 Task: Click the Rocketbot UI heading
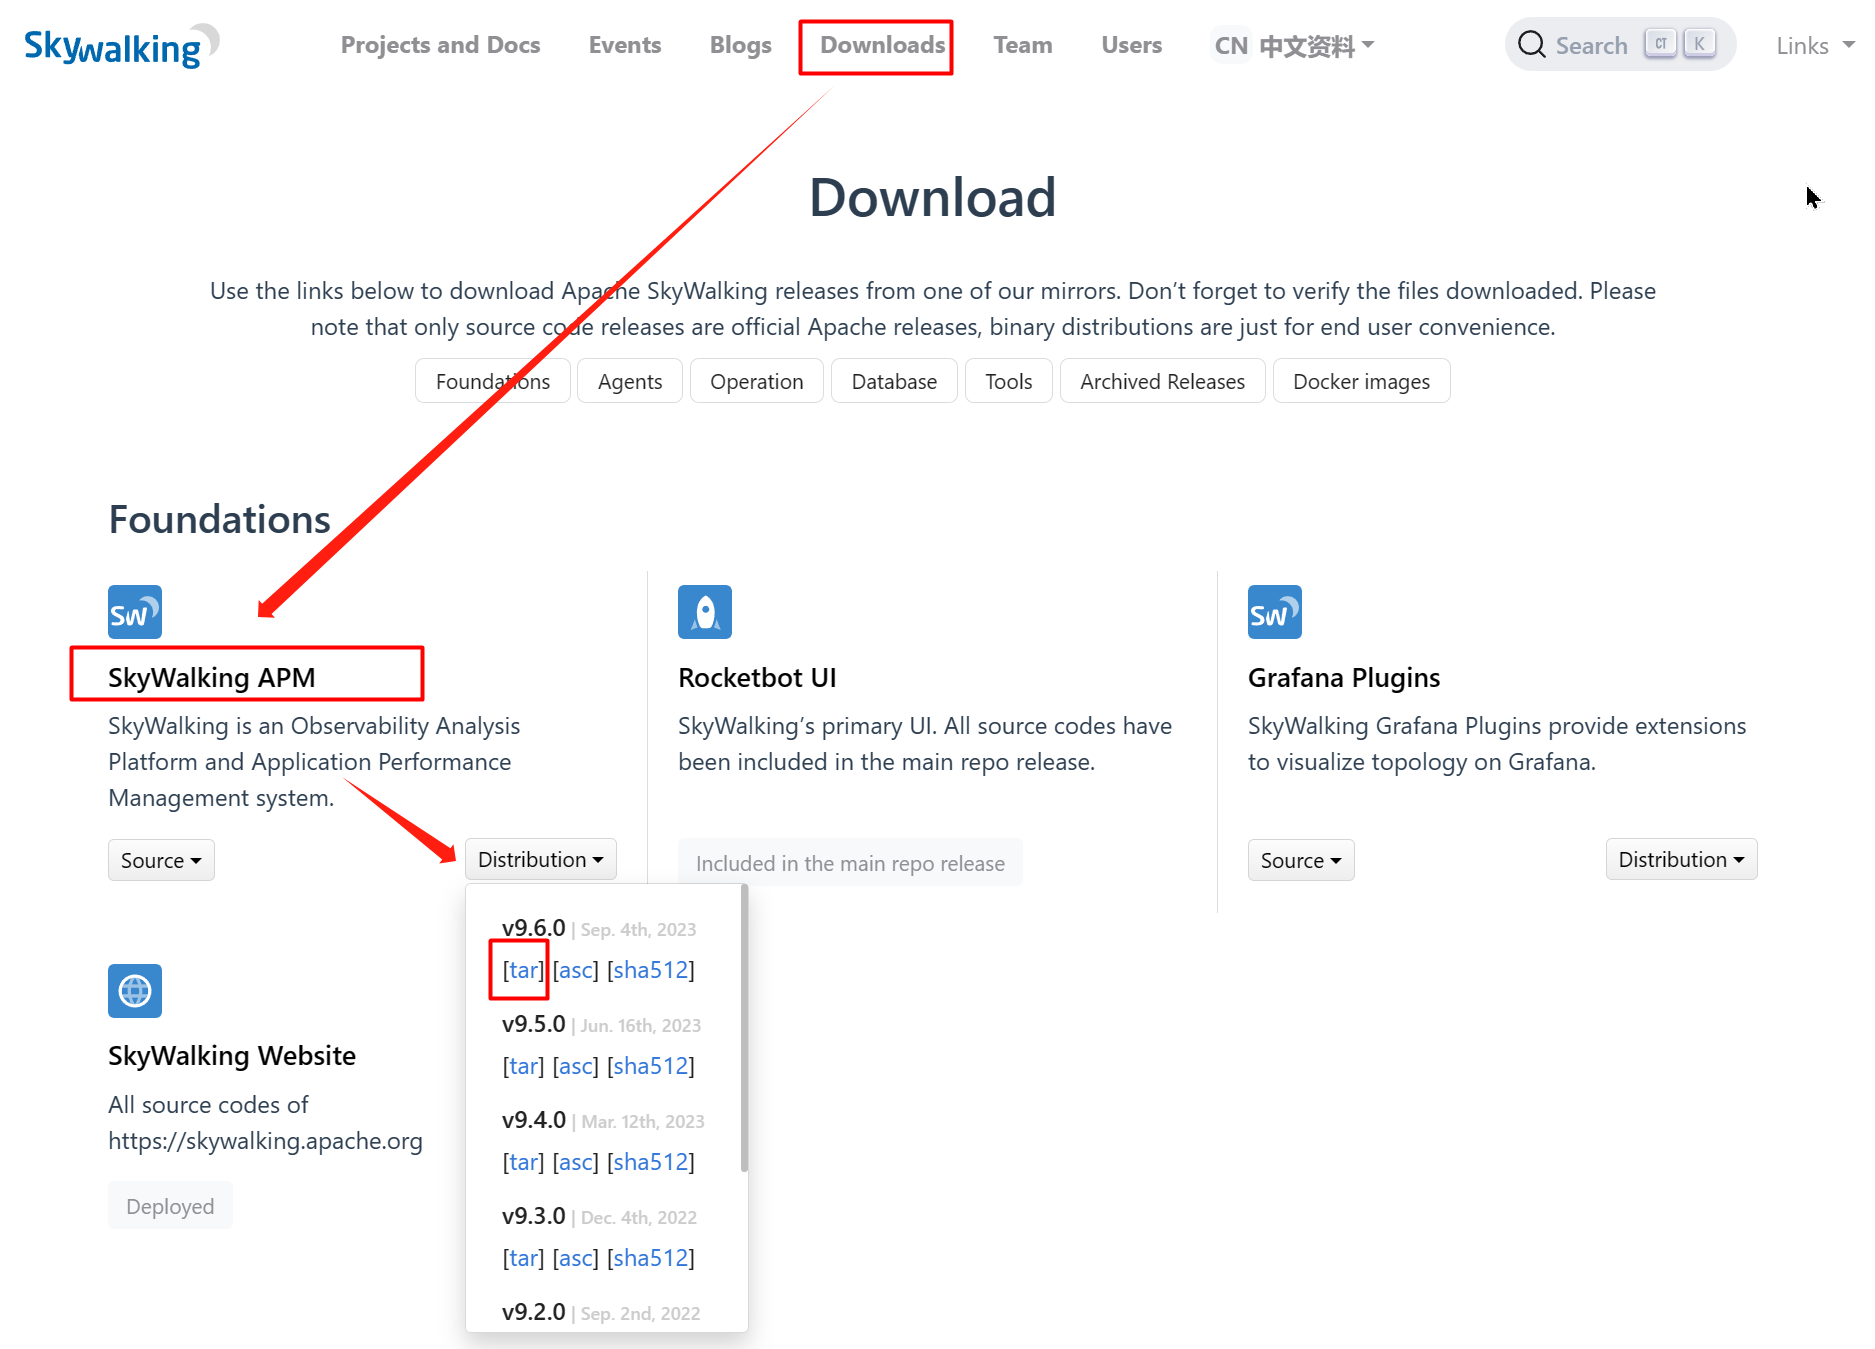(x=757, y=678)
